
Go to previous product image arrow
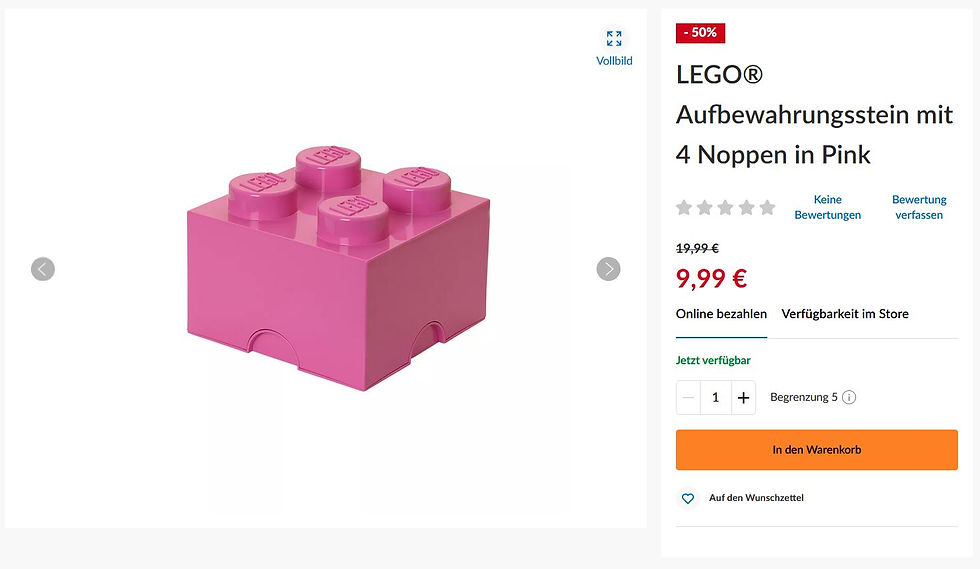pos(42,269)
